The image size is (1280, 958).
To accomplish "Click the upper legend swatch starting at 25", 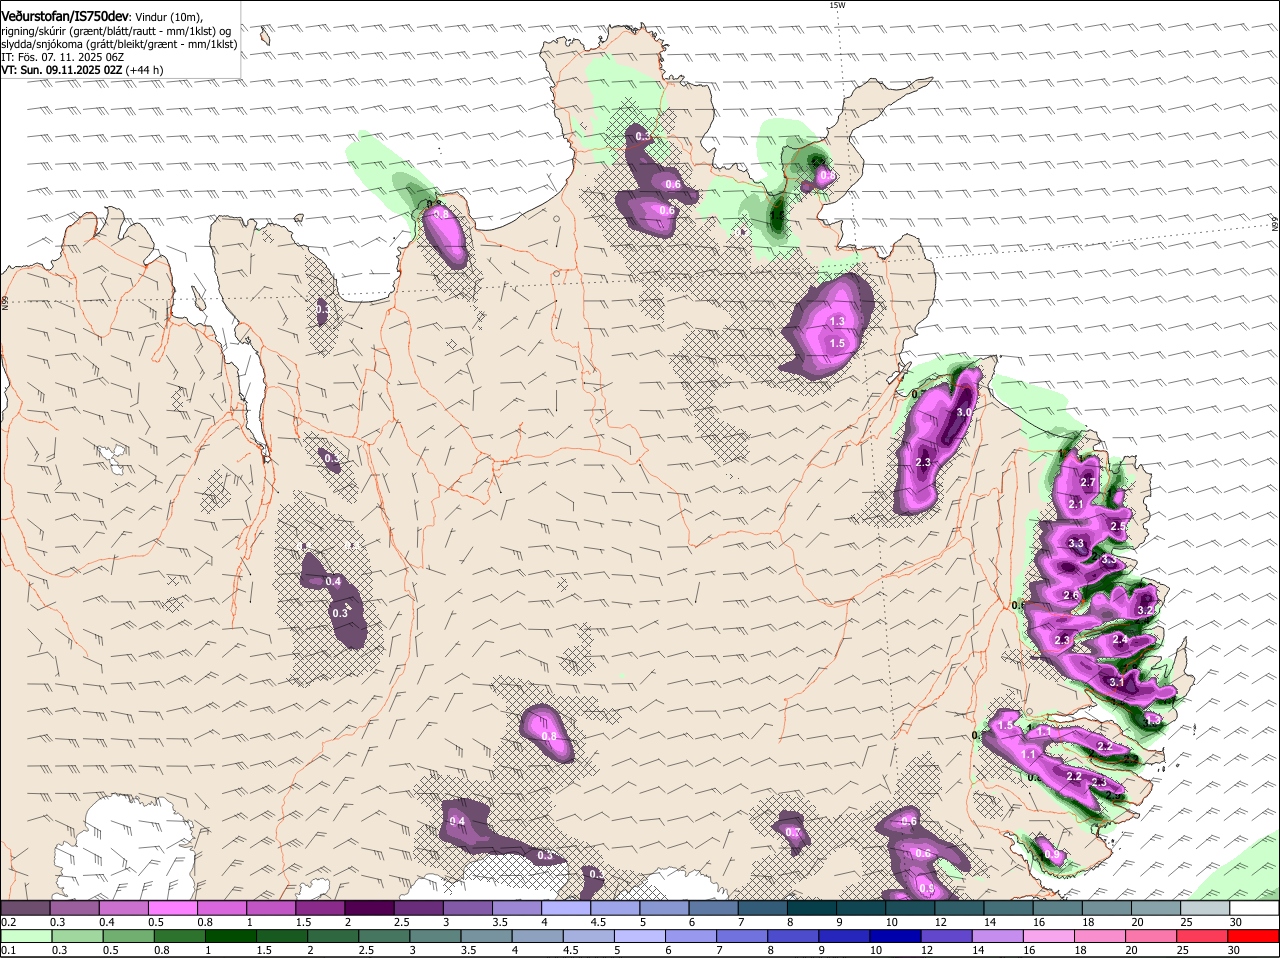I will tap(1206, 908).
